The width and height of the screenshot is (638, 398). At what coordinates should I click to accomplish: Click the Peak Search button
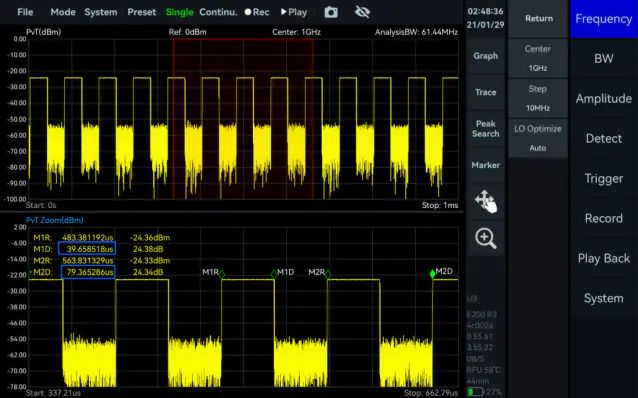coord(485,129)
